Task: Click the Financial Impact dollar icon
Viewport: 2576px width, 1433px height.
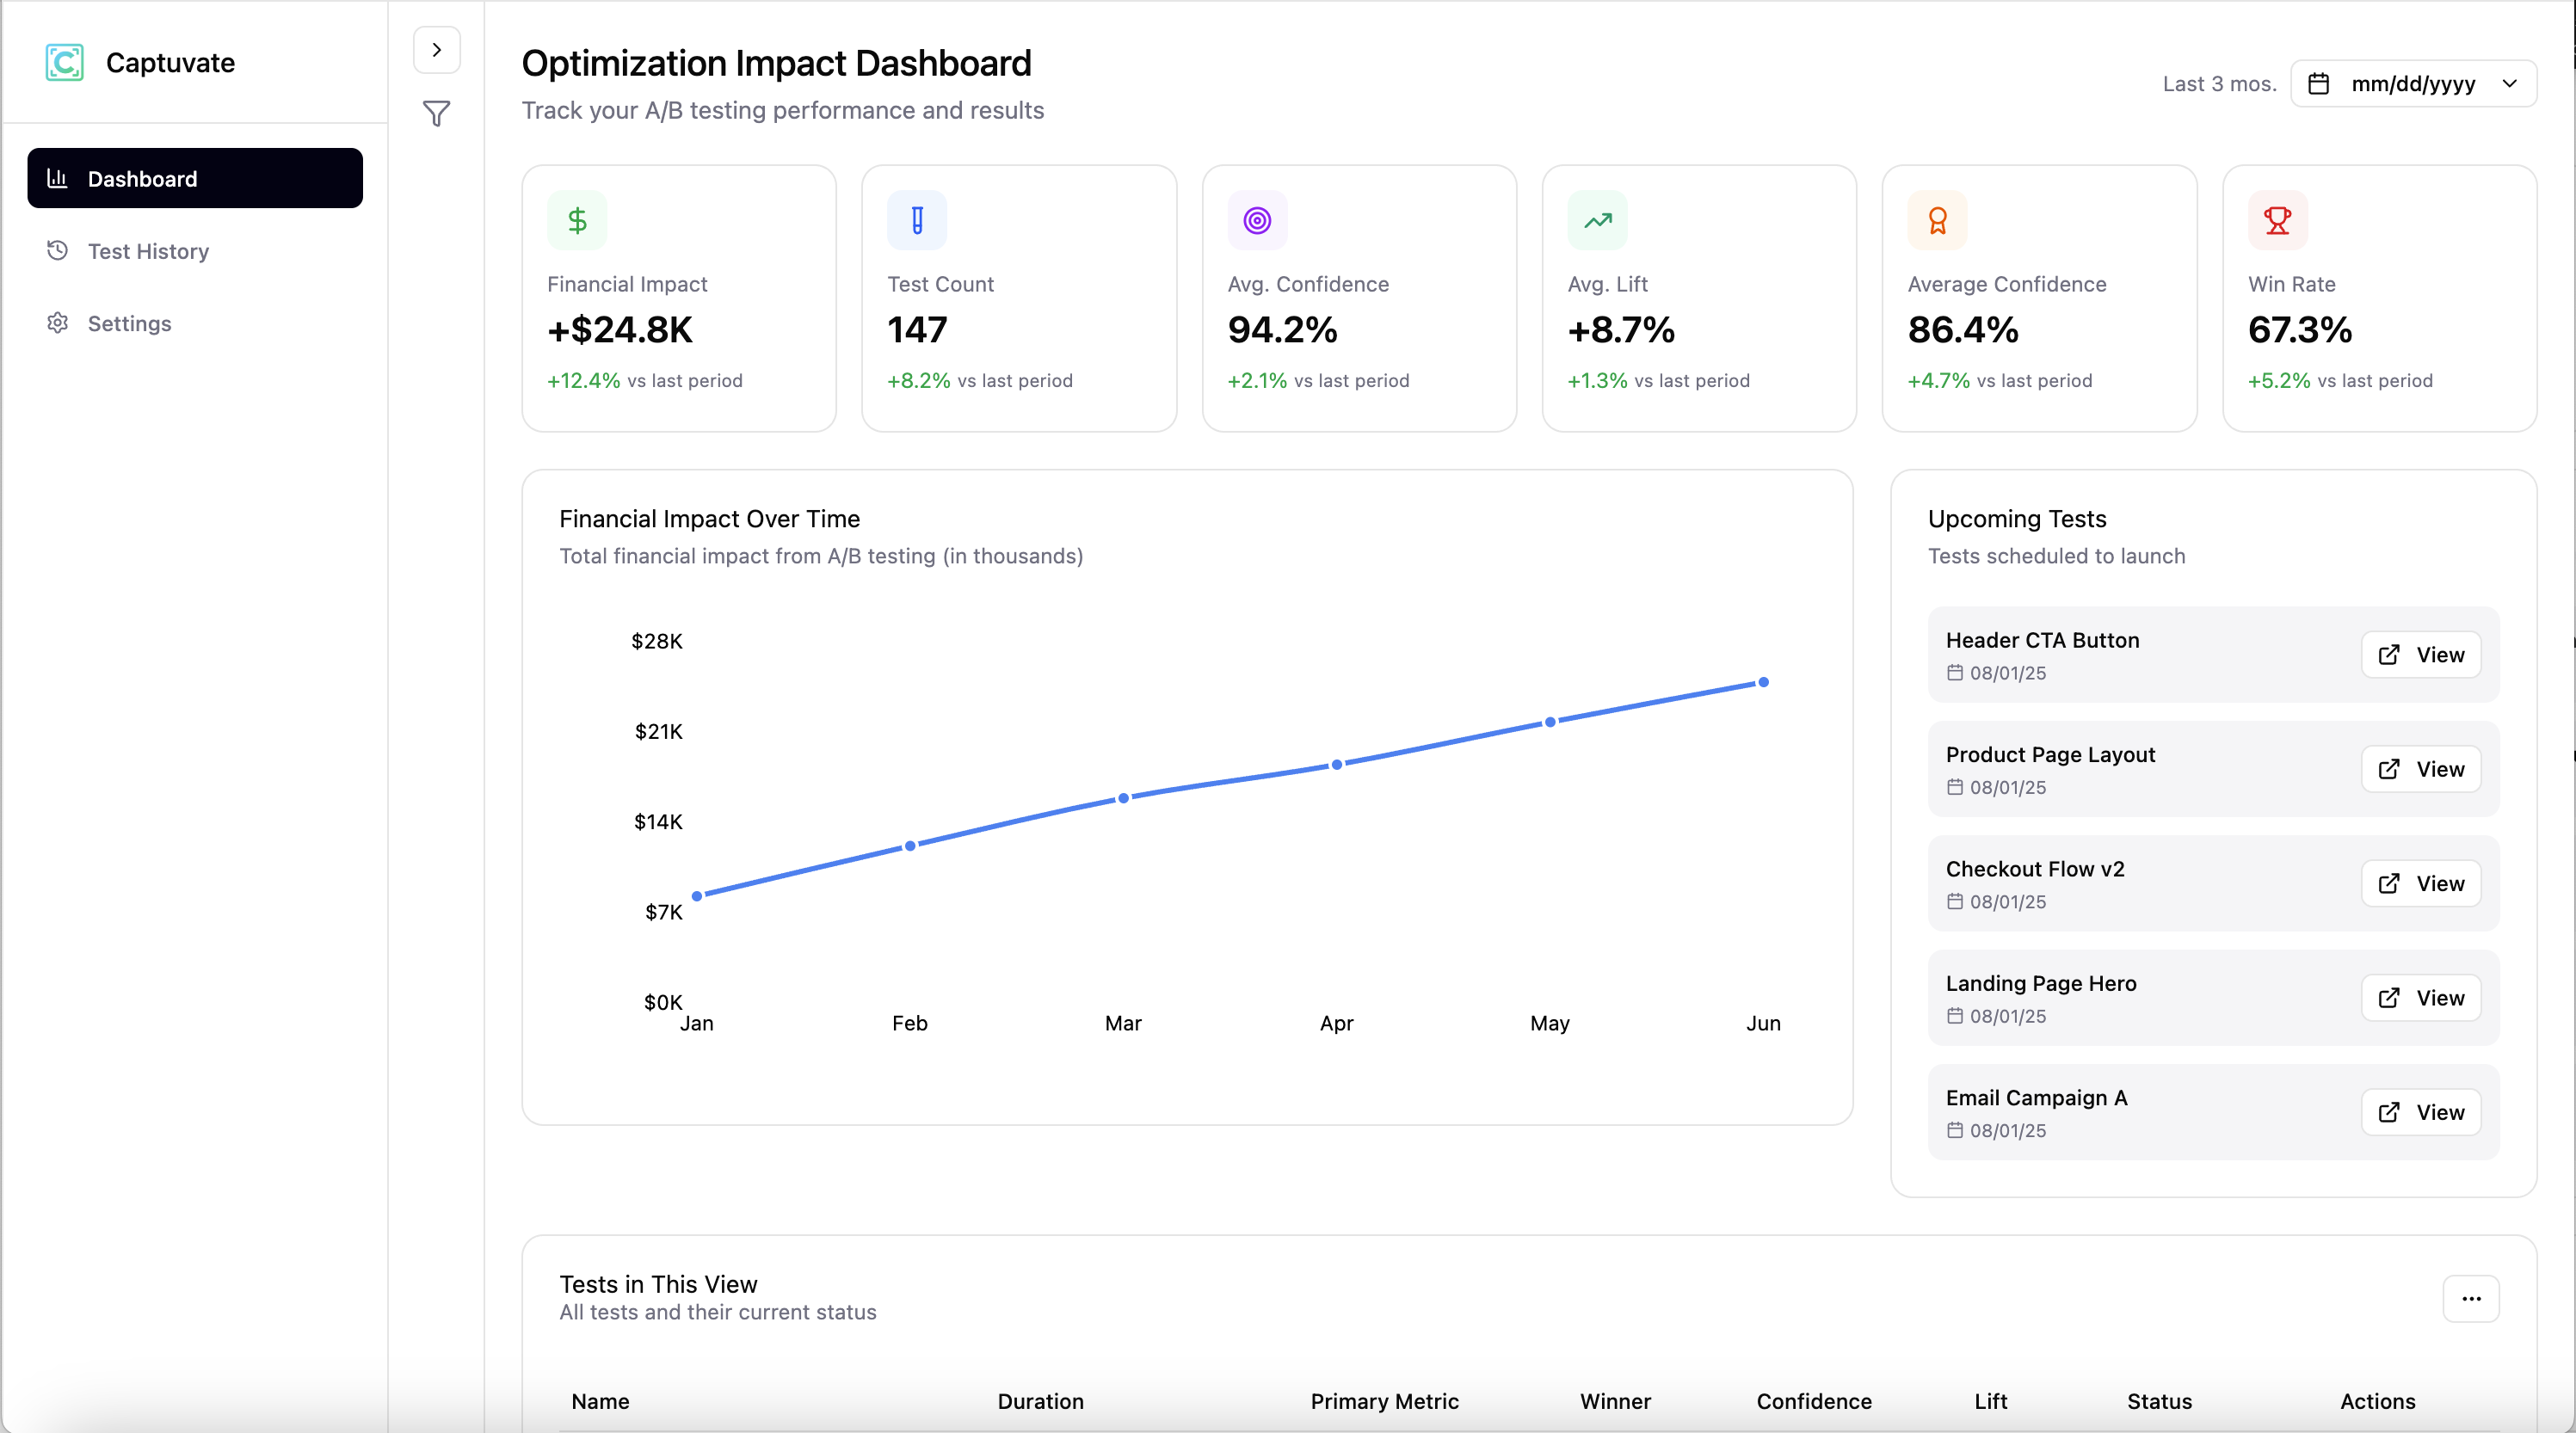Action: 577,219
